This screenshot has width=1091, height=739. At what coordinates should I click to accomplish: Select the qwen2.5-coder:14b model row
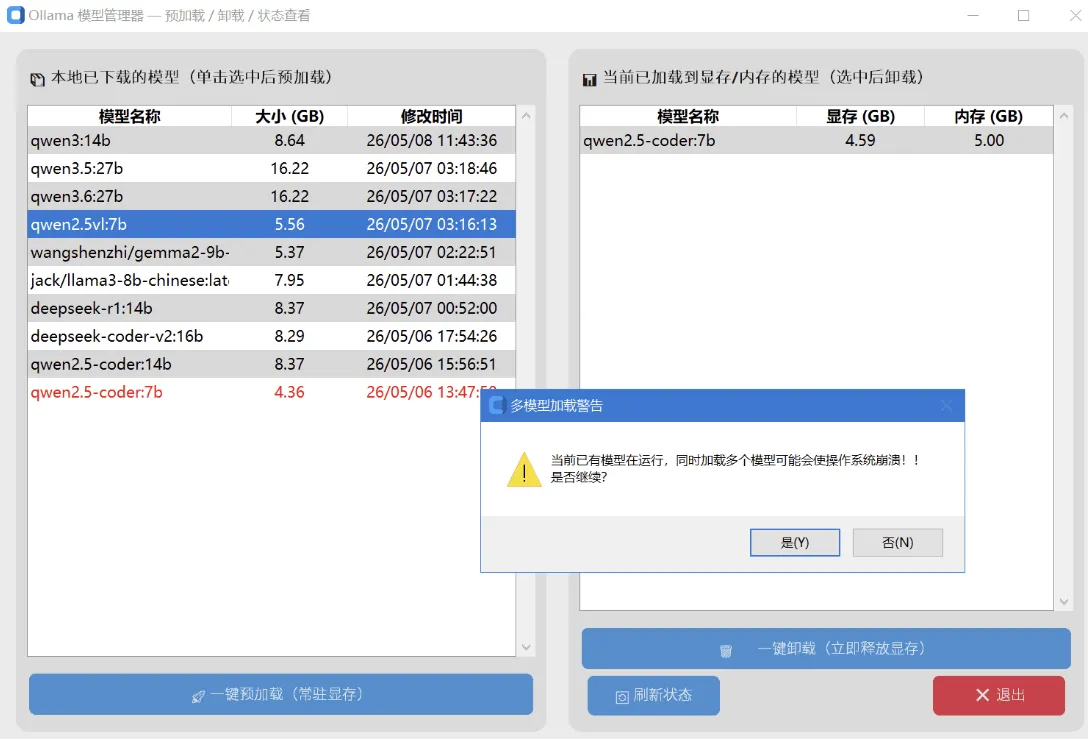click(272, 364)
